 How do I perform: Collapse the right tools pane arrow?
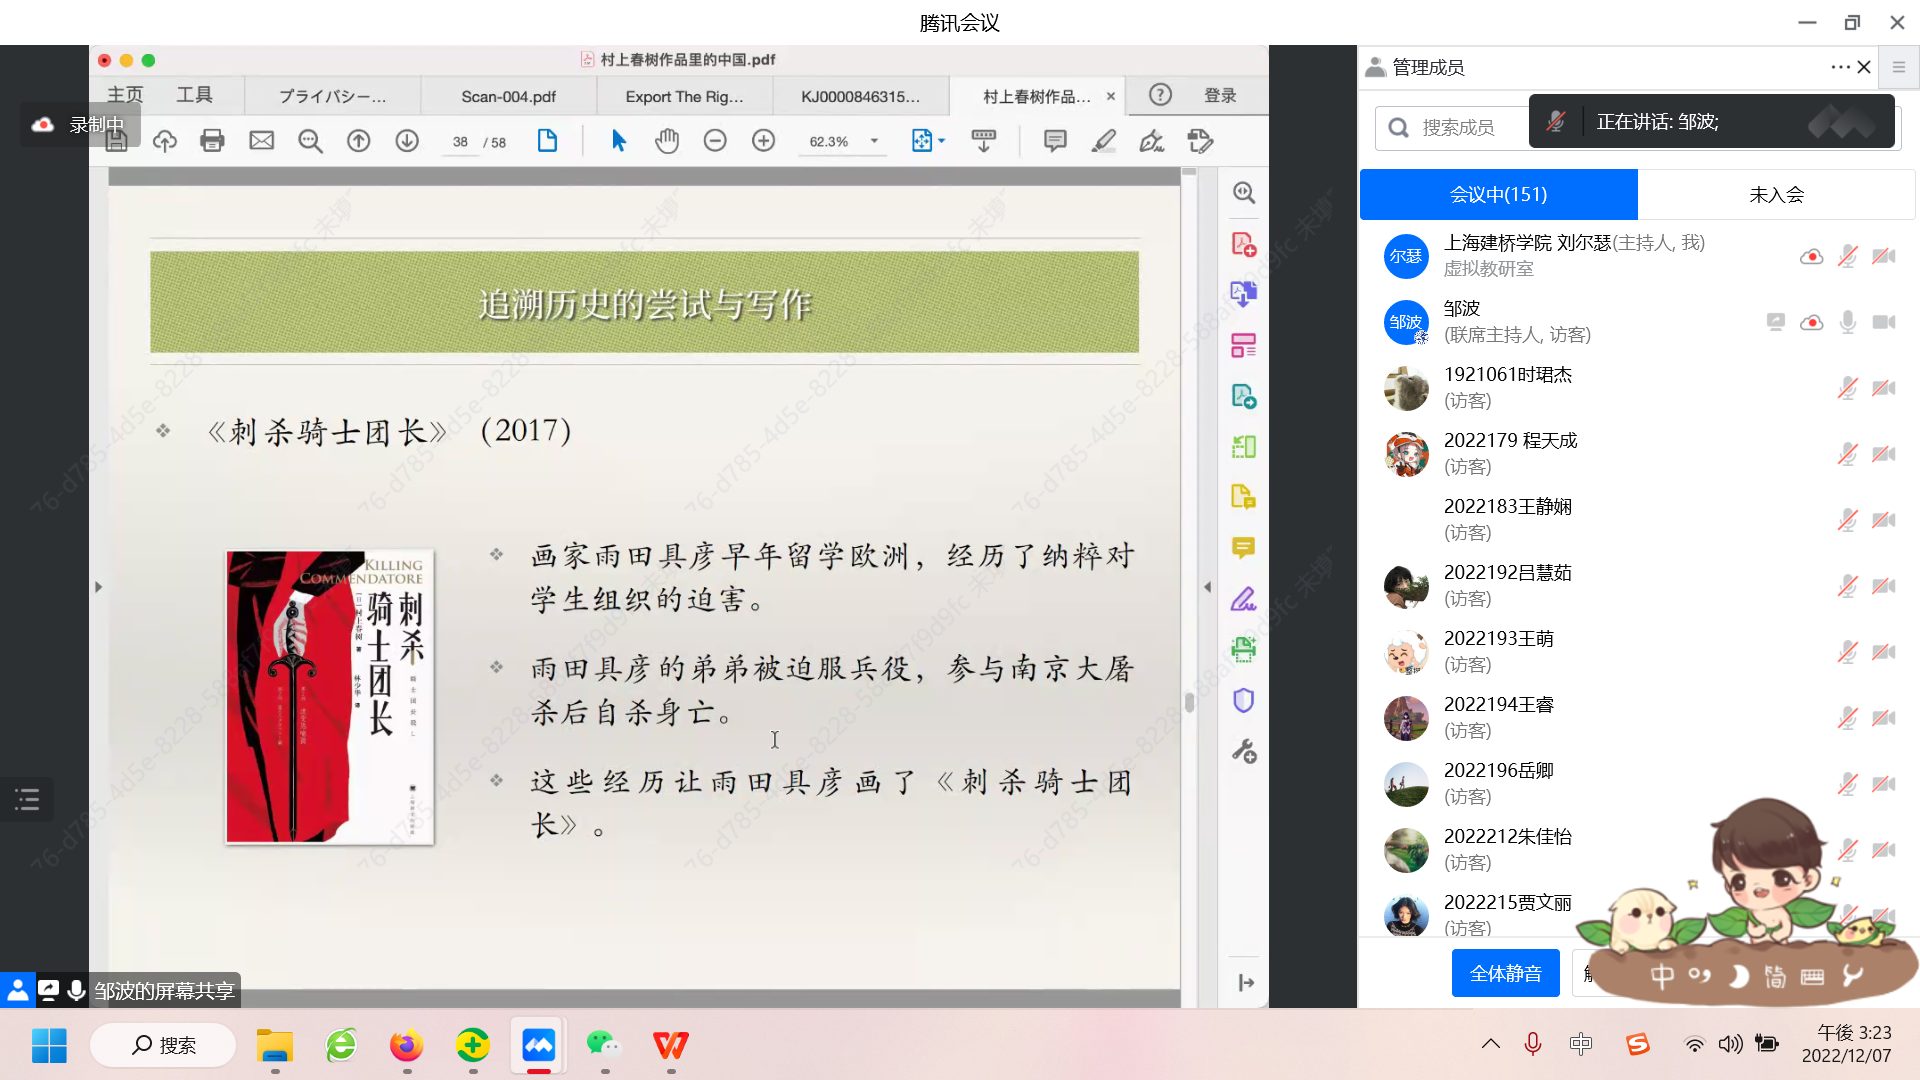(x=1207, y=587)
